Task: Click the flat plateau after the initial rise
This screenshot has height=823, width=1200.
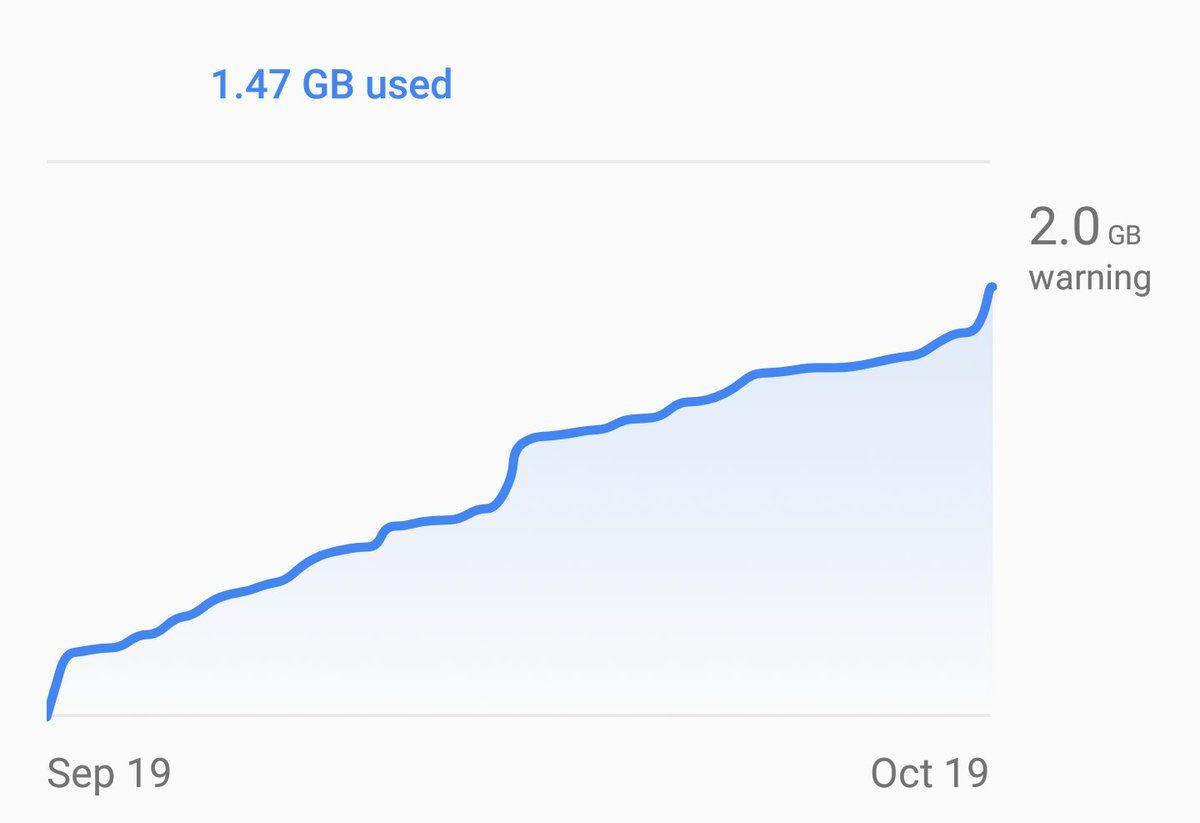Action: click(x=95, y=650)
